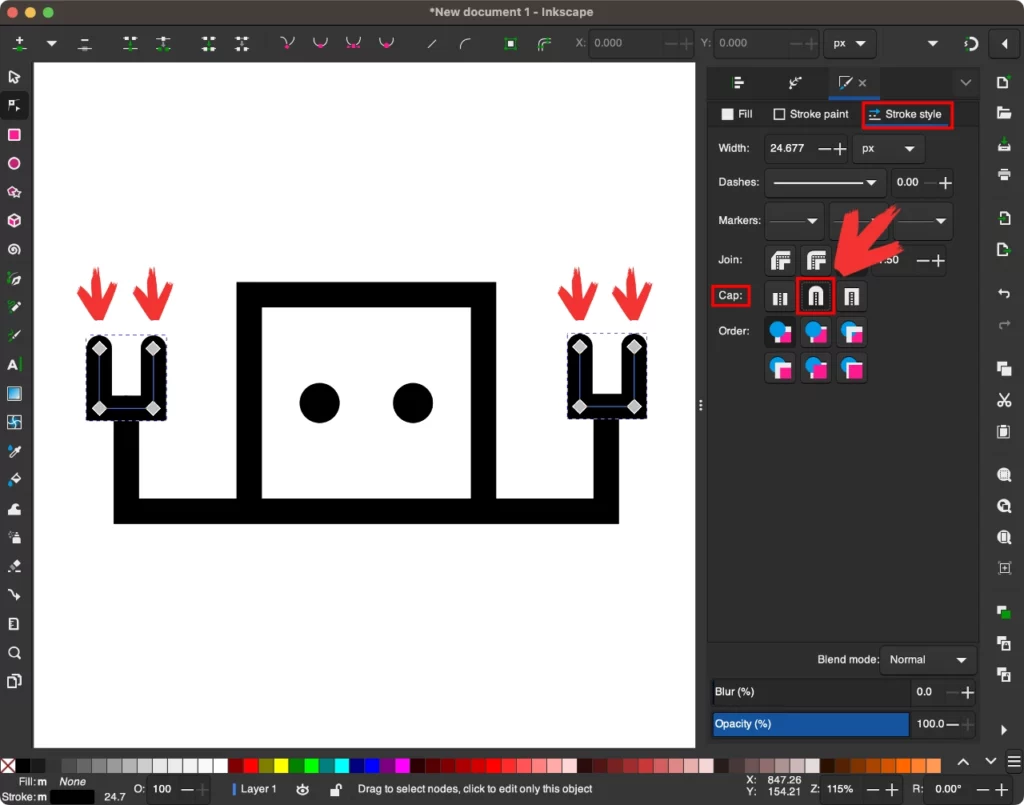Make selected segments lines
Screen dimensions: 1024x805
coord(431,44)
